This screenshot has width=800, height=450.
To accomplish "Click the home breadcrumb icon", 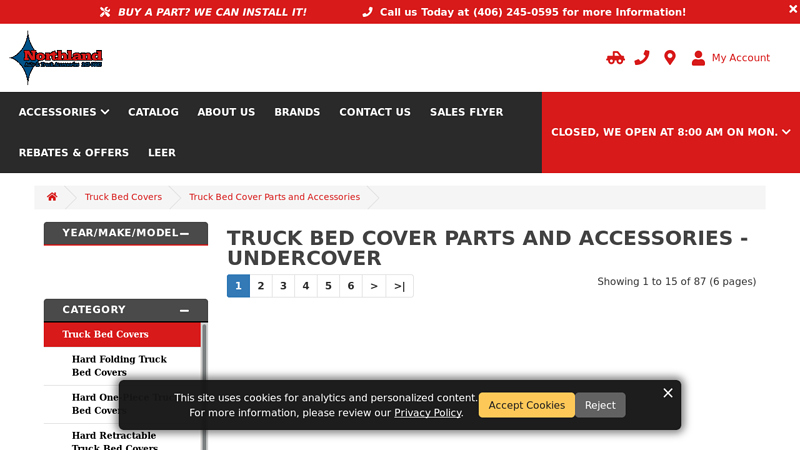I will click(52, 197).
